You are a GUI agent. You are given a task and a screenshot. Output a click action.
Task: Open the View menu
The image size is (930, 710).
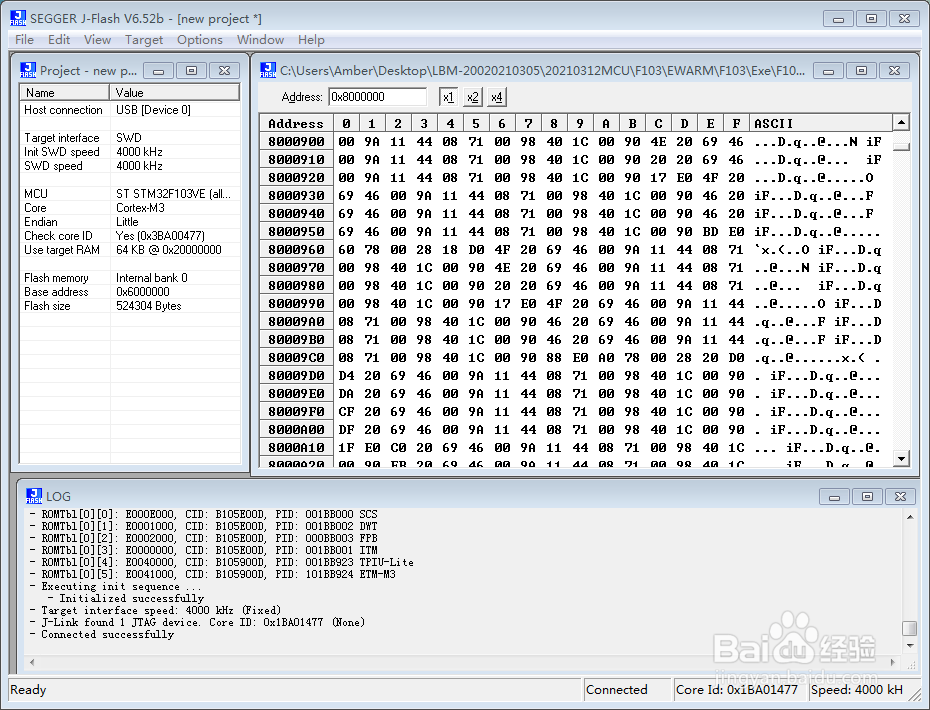tap(97, 40)
